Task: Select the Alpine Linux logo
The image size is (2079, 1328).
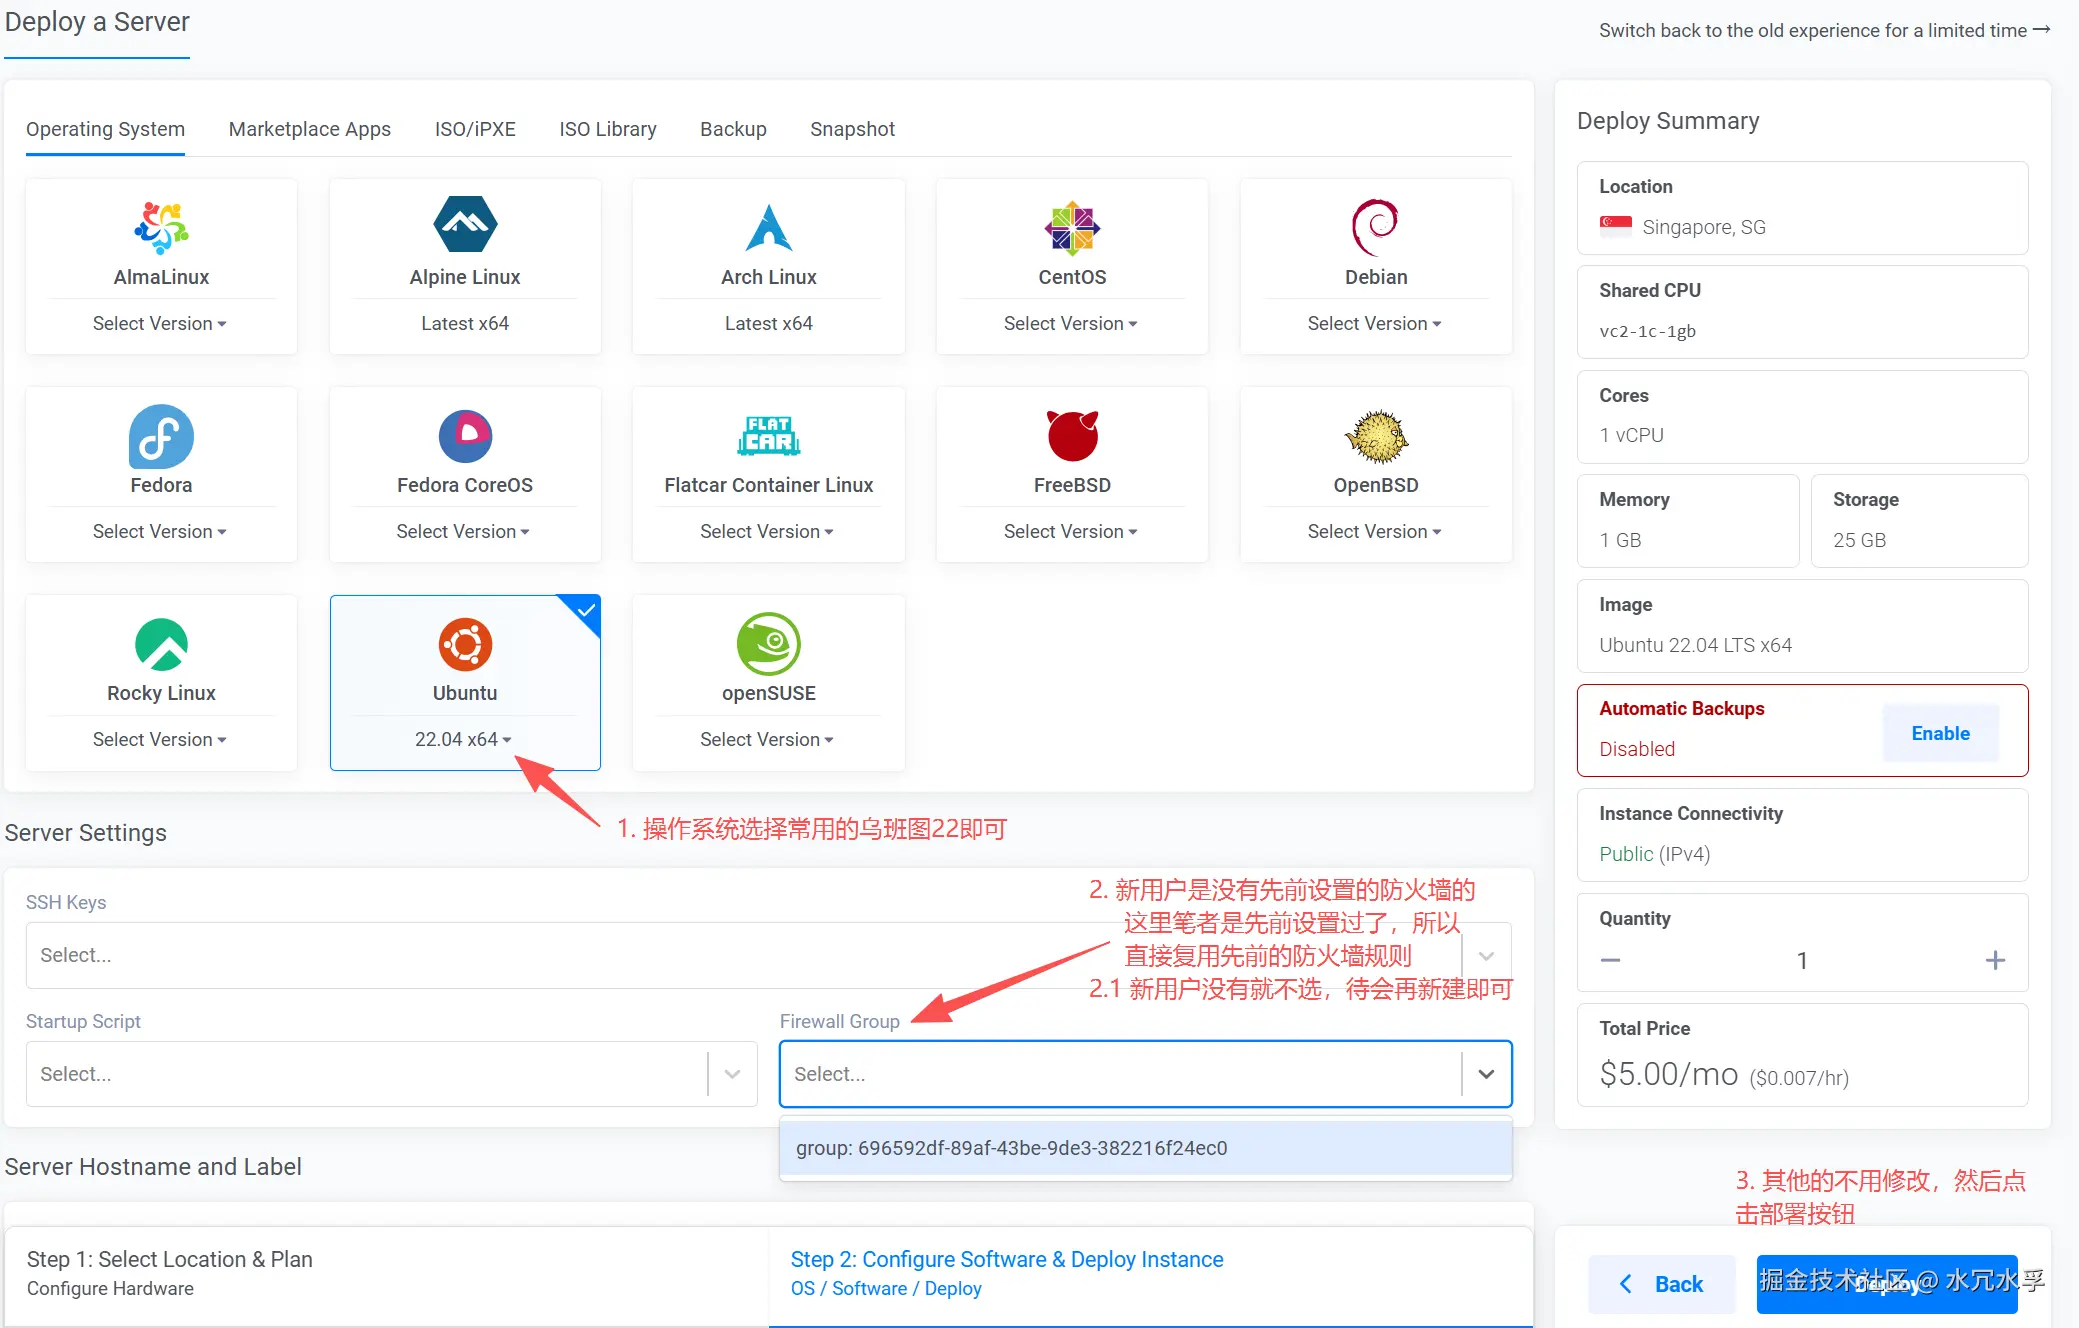Action: click(x=465, y=225)
